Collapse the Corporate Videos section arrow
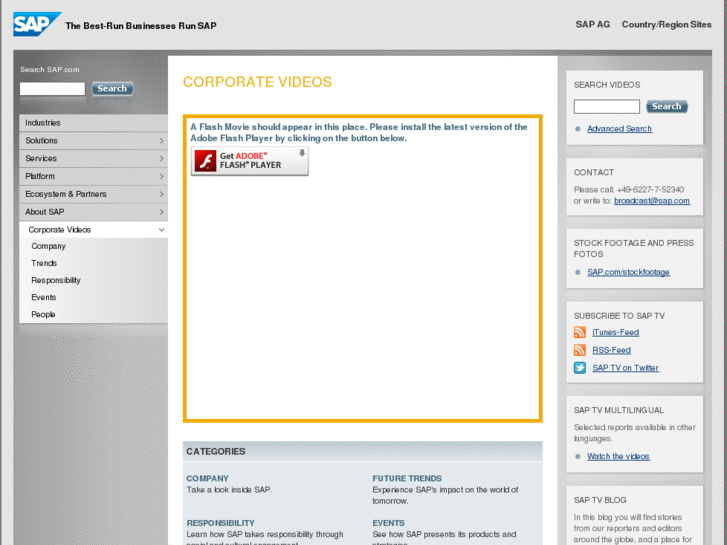The width and height of the screenshot is (727, 545). 161,230
